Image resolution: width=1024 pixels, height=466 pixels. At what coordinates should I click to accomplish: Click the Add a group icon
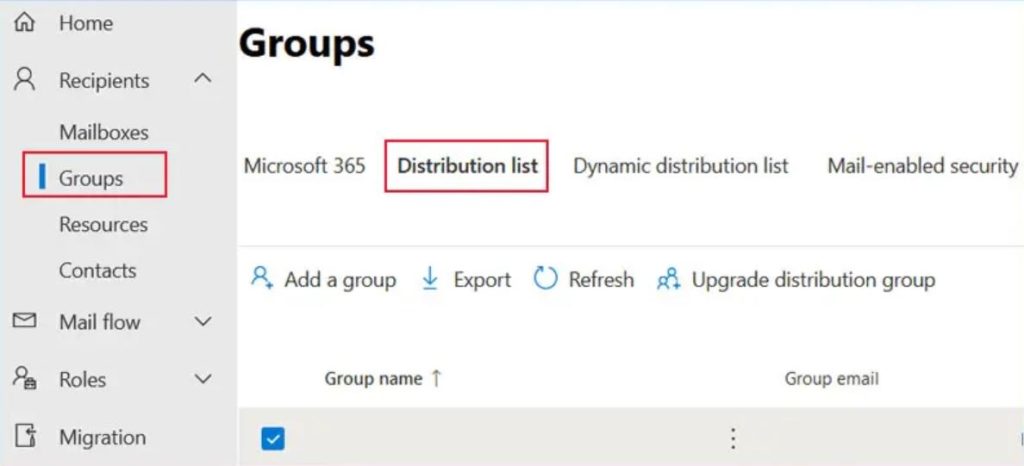click(262, 279)
